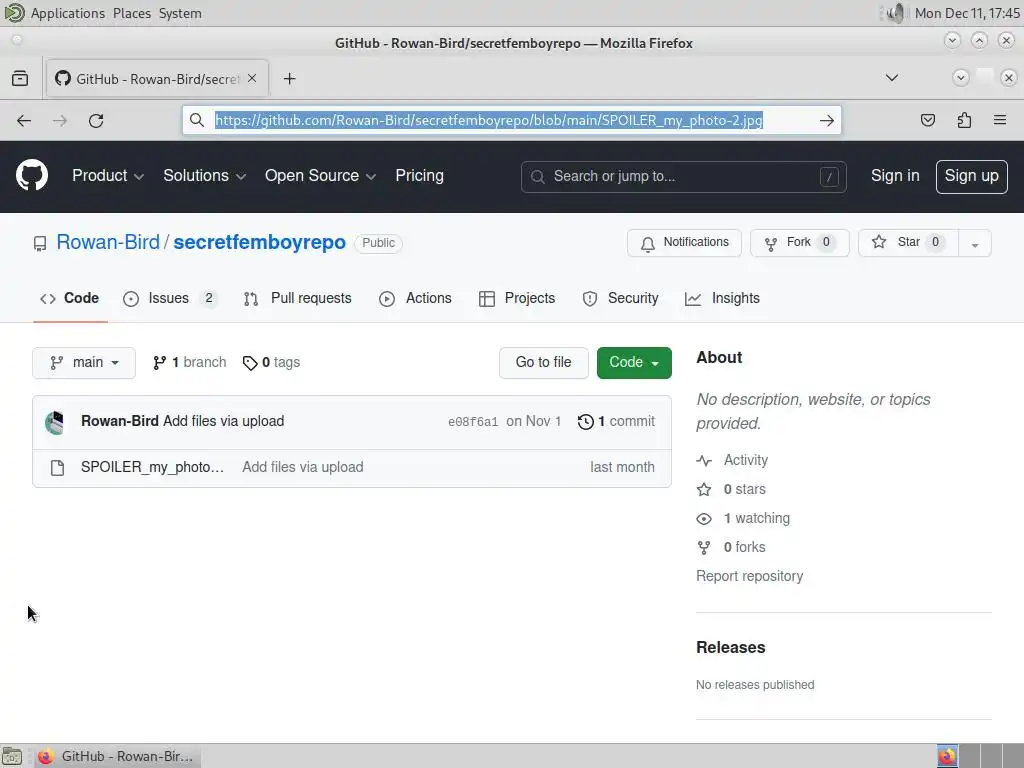
Task: Click Firefox icon in bottom-right panel
Action: click(947, 756)
